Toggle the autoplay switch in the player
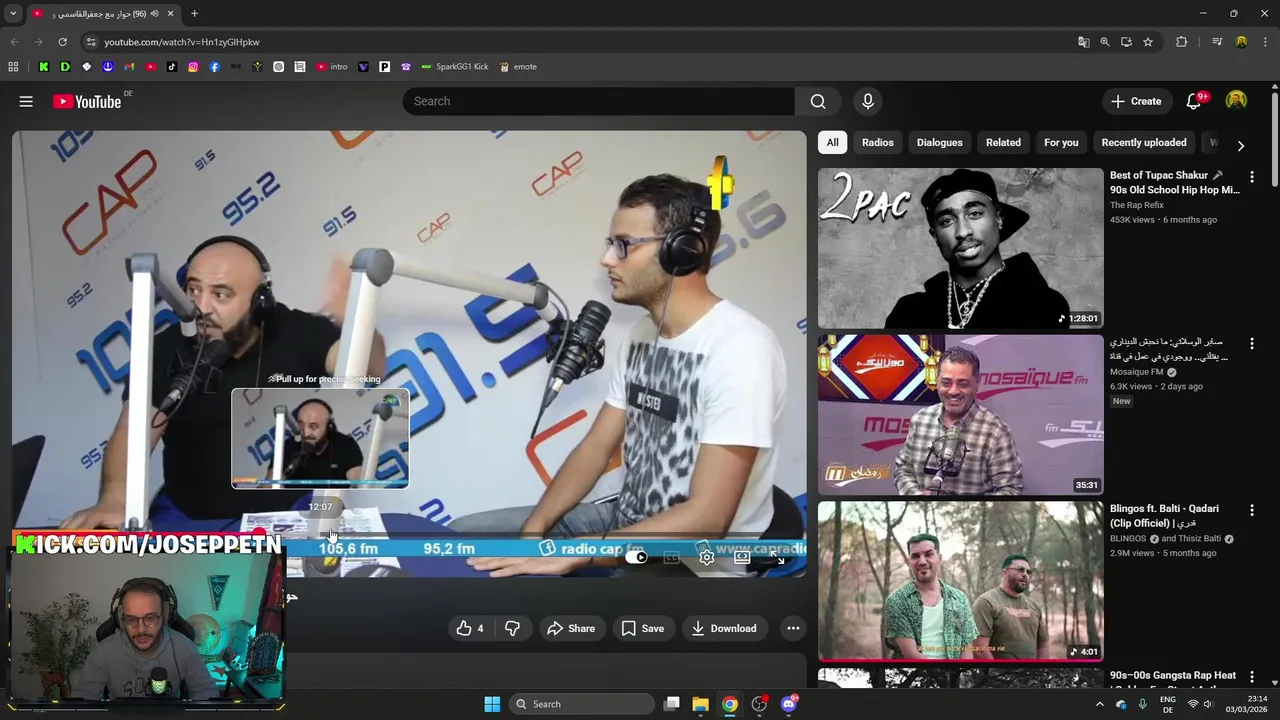The height and width of the screenshot is (720, 1280). [x=636, y=557]
